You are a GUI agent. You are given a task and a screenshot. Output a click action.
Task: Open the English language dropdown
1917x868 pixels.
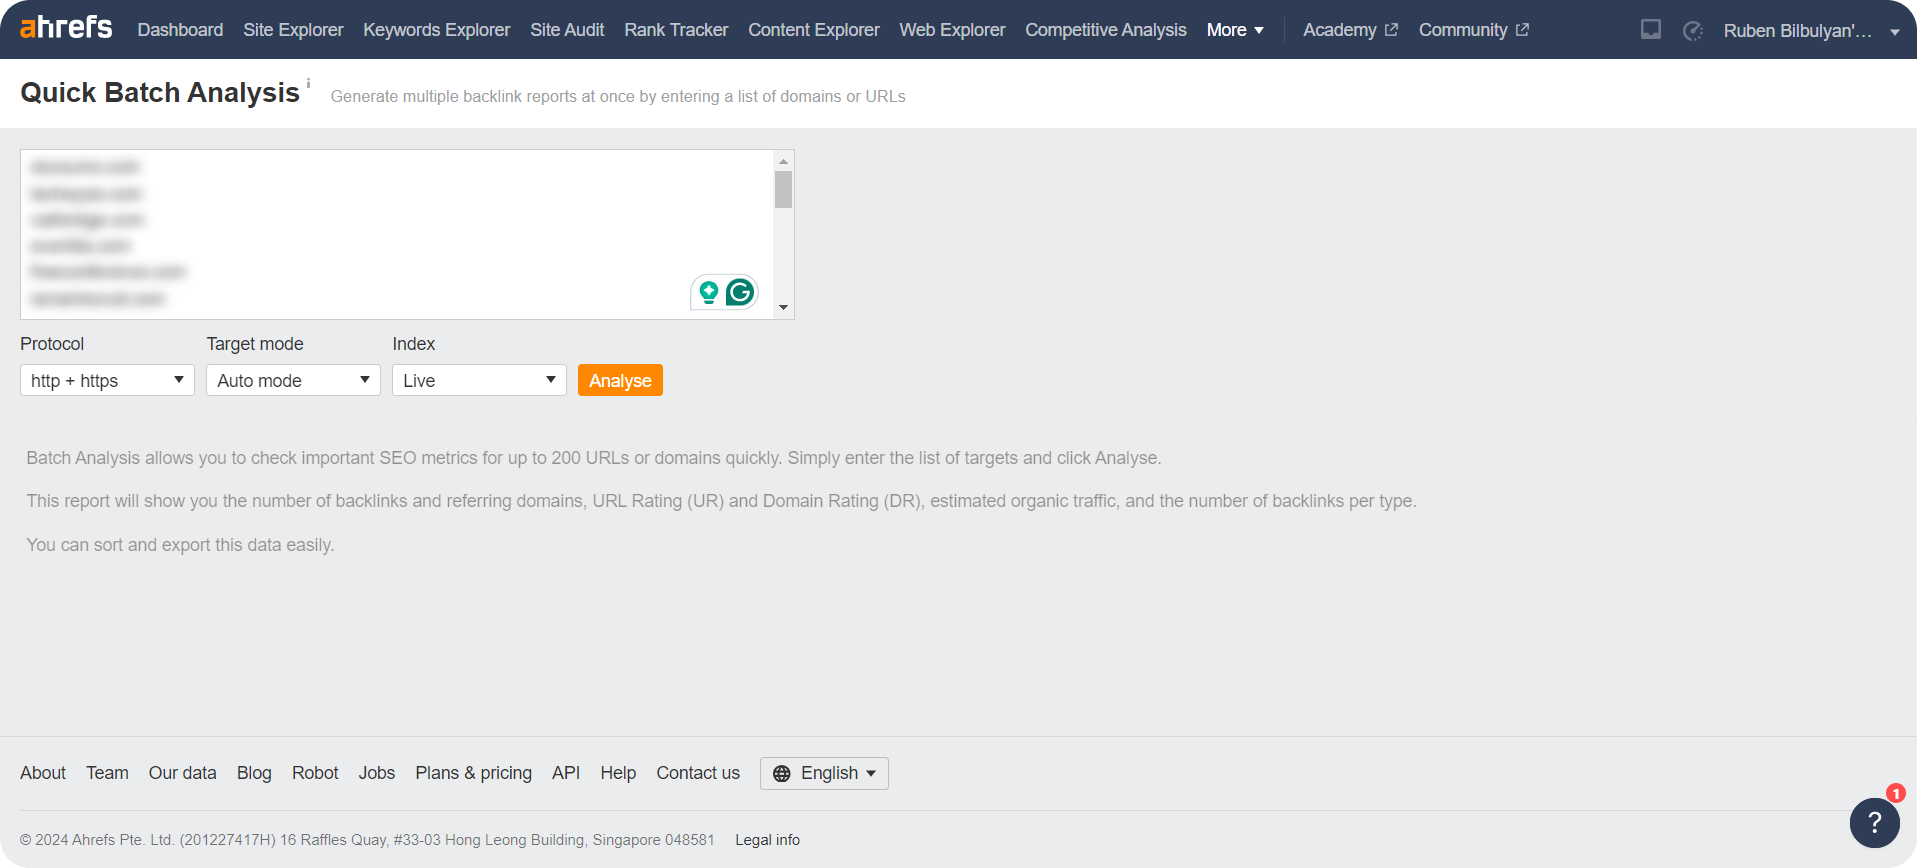(x=824, y=774)
